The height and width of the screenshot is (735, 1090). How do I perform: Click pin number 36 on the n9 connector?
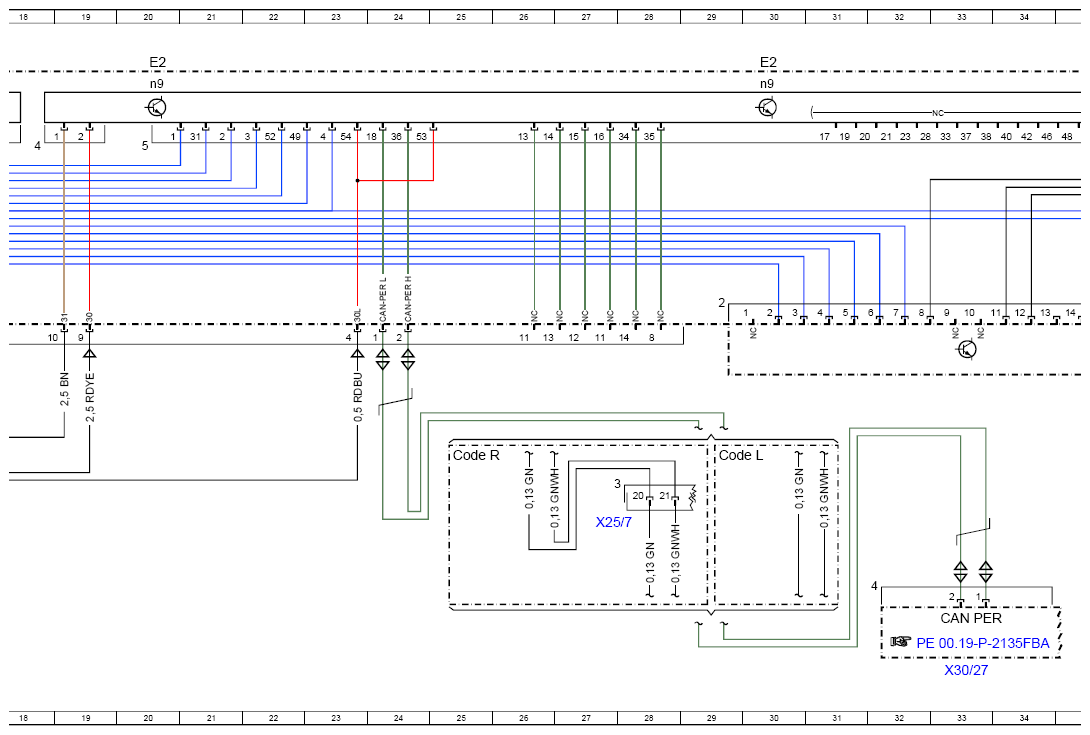[396, 137]
